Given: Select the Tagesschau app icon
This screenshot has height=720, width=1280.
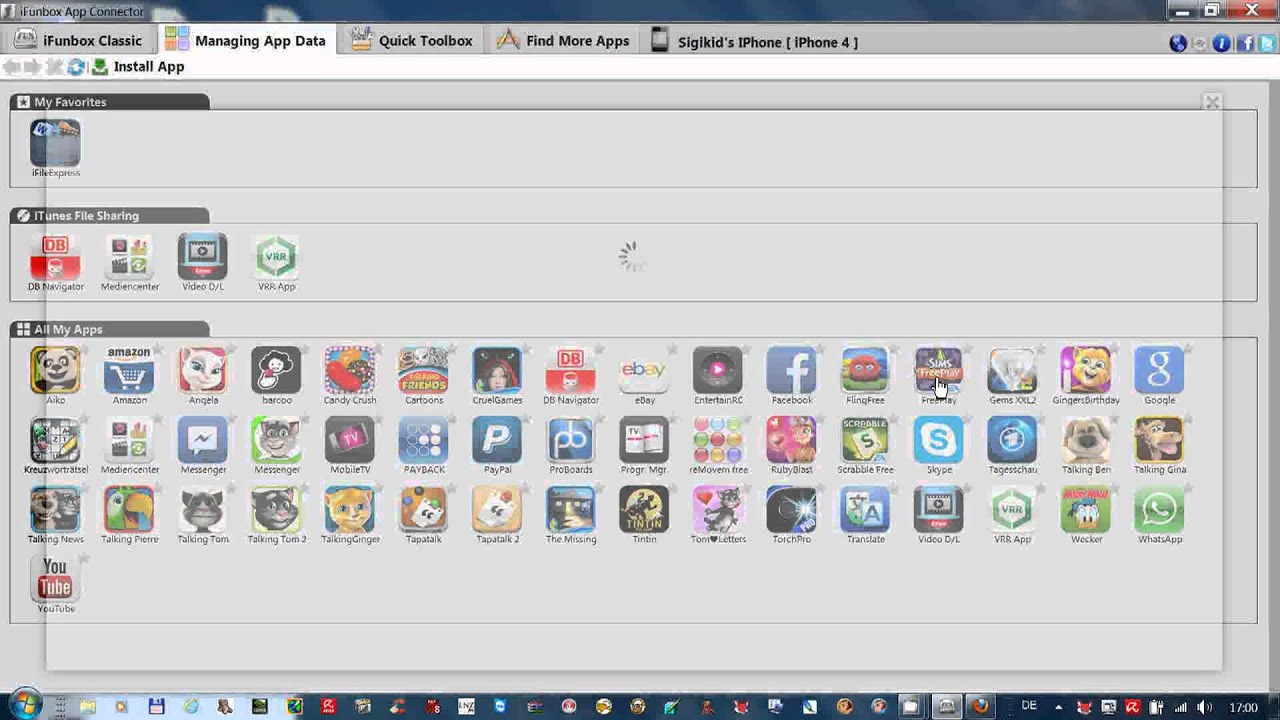Looking at the screenshot, I should coord(1012,440).
